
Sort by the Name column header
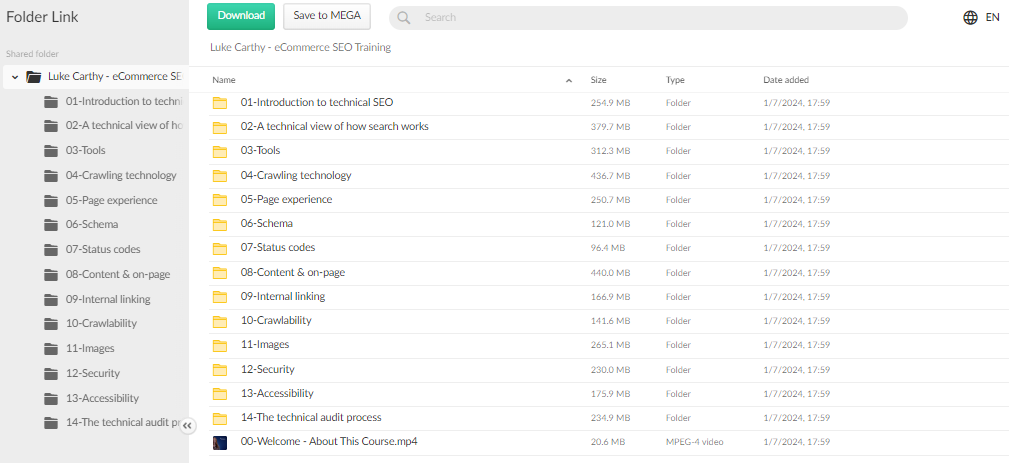click(x=224, y=80)
